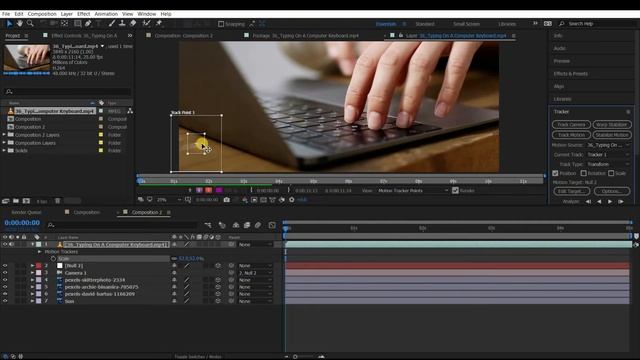Click the timeline layer search magnifier icon

[51, 225]
